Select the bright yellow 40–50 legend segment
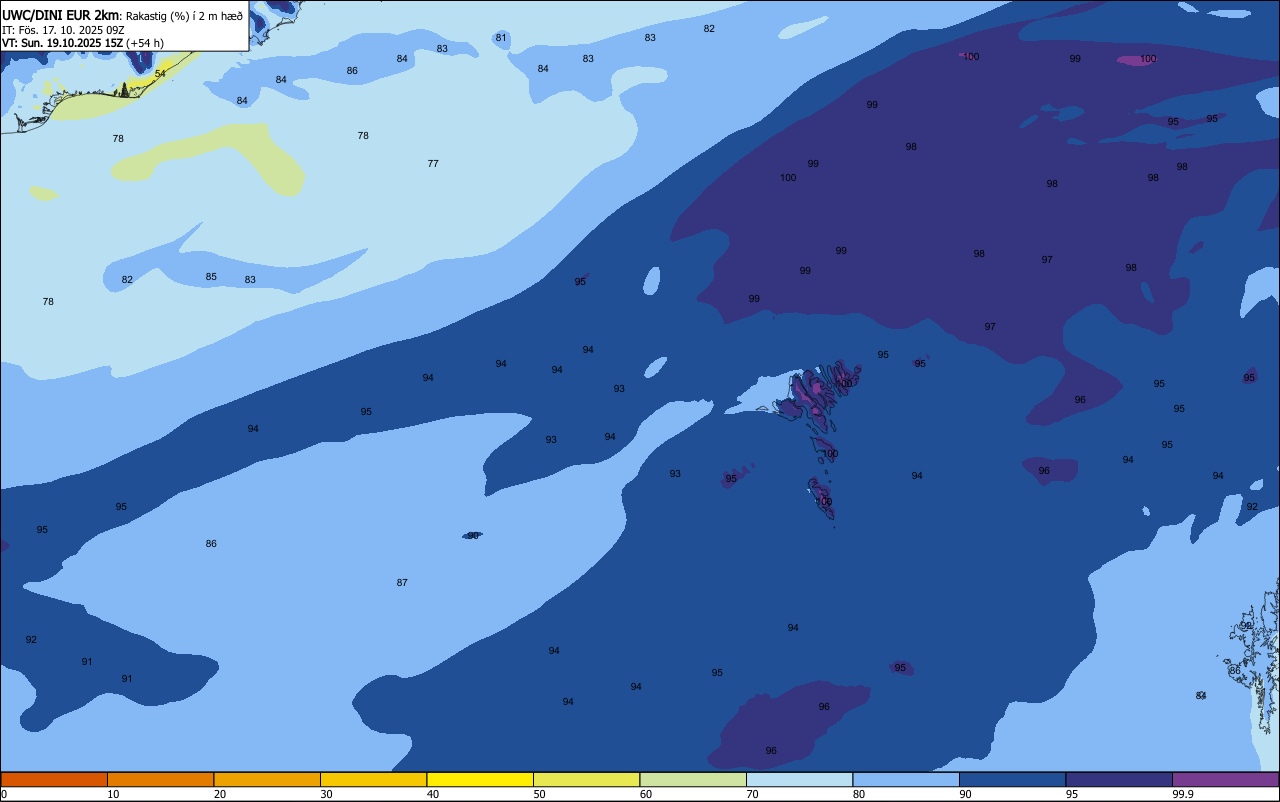Viewport: 1280px width, 802px height. pyautogui.click(x=480, y=779)
